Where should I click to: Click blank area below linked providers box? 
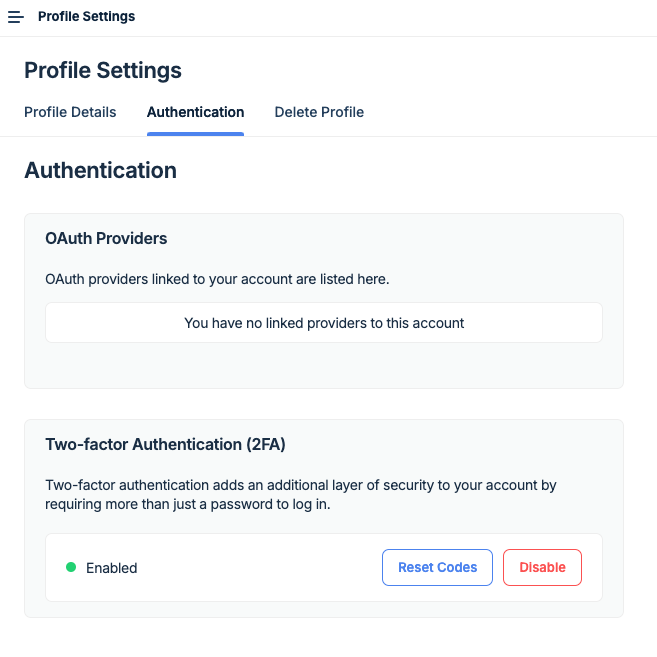(324, 365)
